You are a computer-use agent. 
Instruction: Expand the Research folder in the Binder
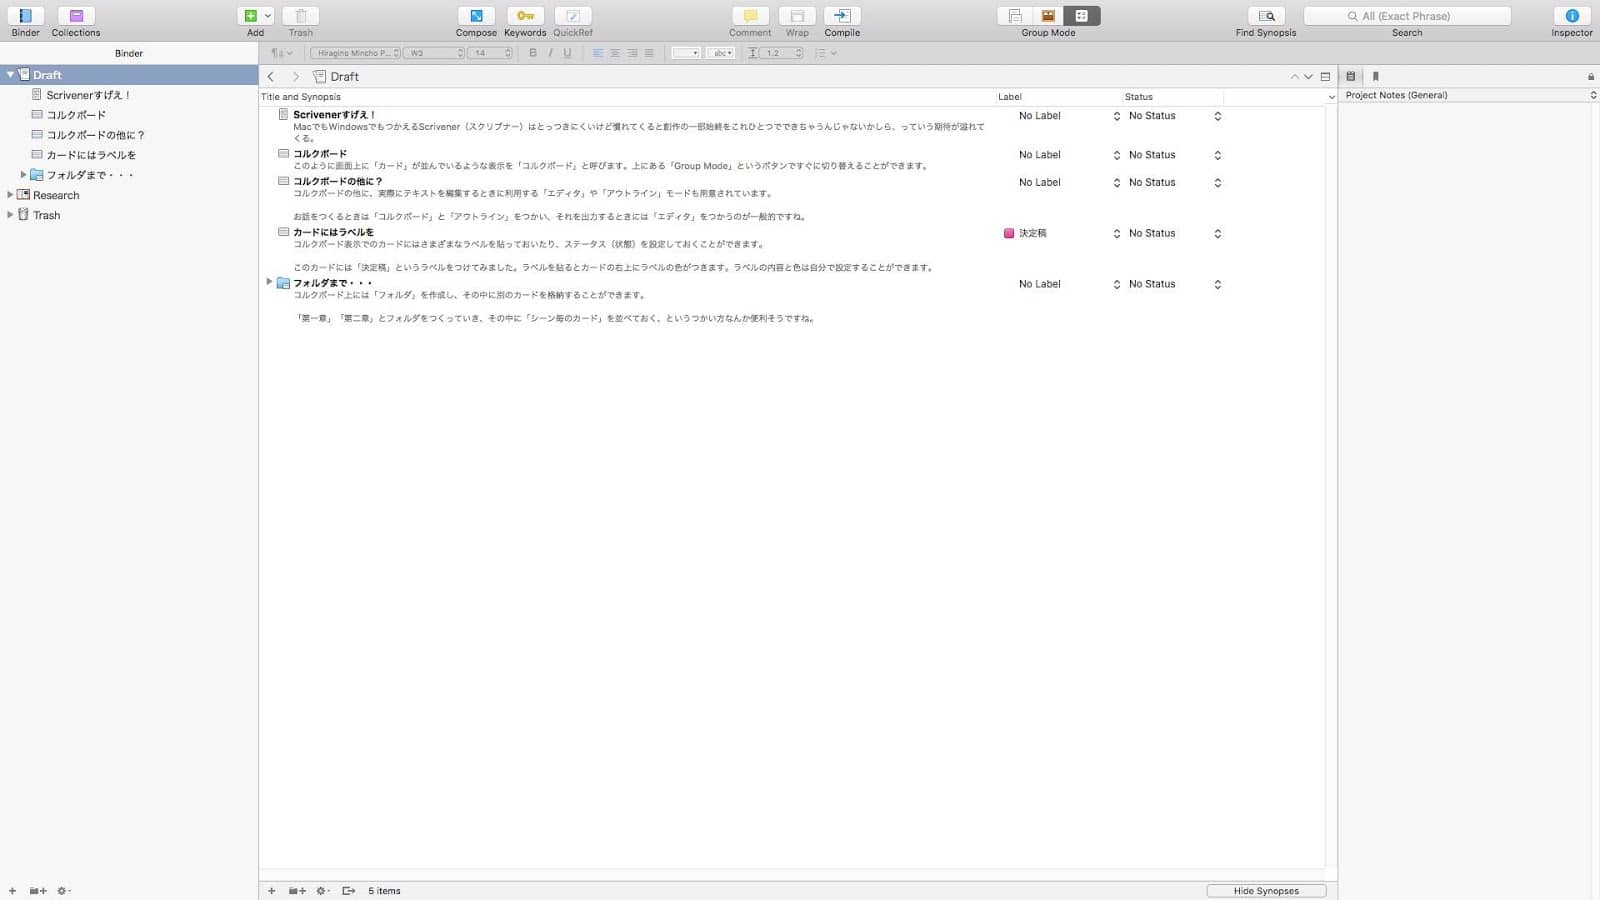click(x=10, y=195)
